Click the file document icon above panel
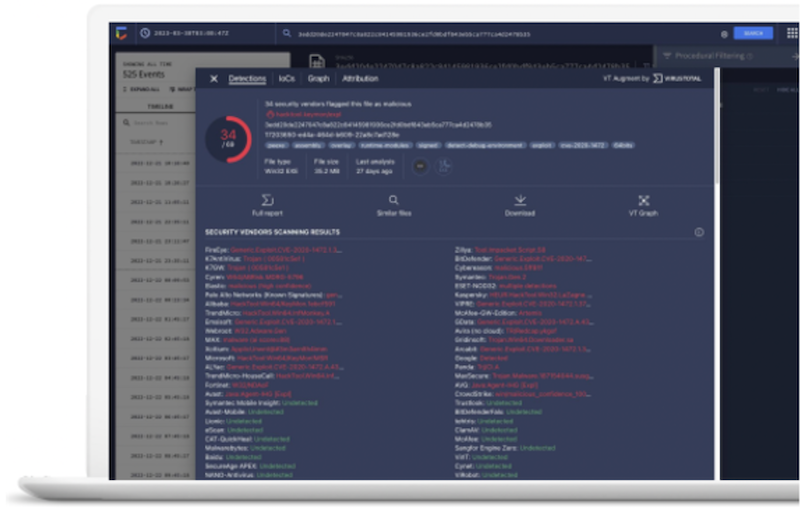Viewport: 800px width, 511px height. point(317,61)
